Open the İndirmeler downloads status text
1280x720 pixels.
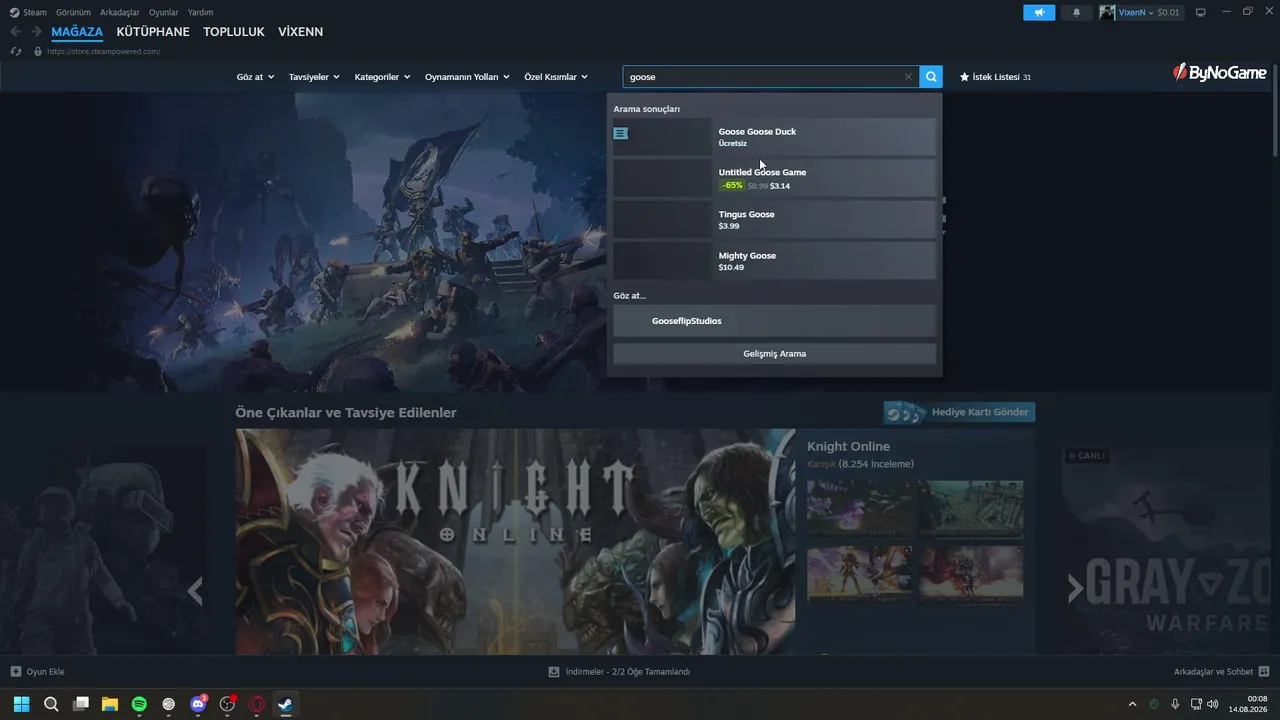627,672
